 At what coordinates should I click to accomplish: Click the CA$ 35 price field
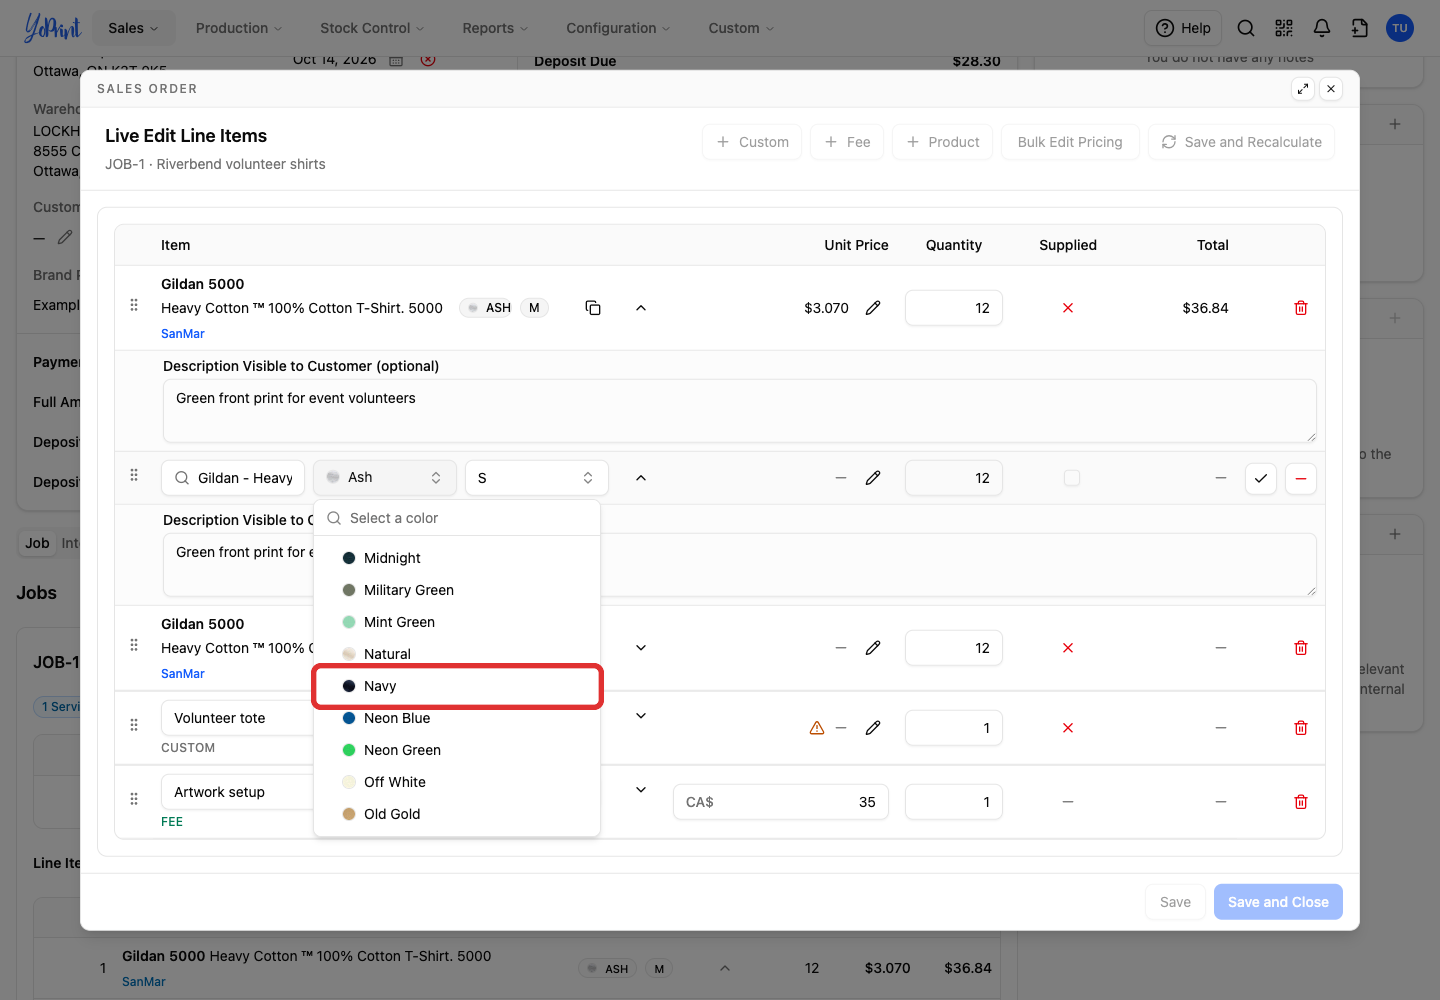tap(781, 802)
